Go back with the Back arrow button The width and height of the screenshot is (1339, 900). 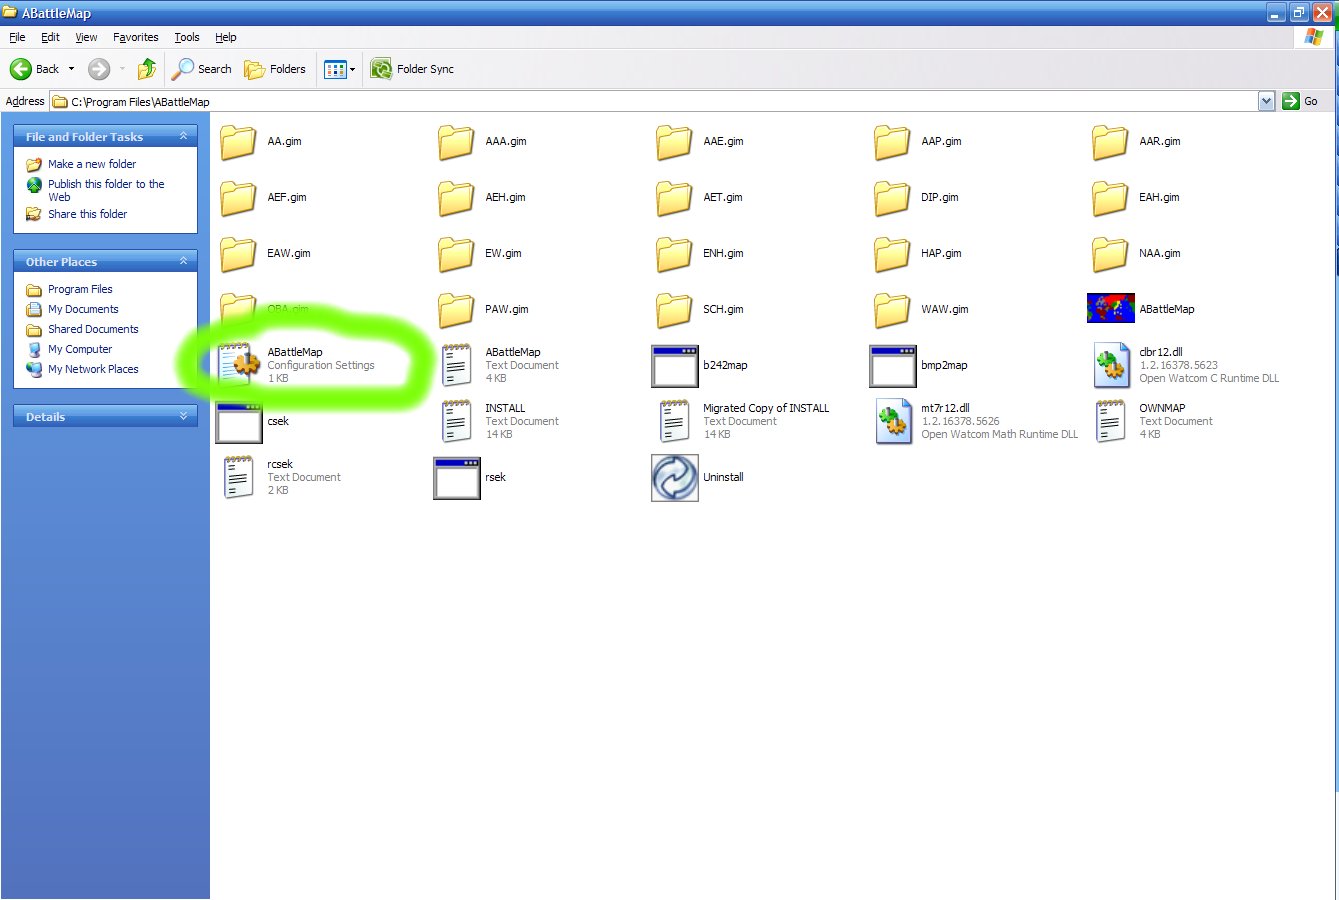pos(35,69)
